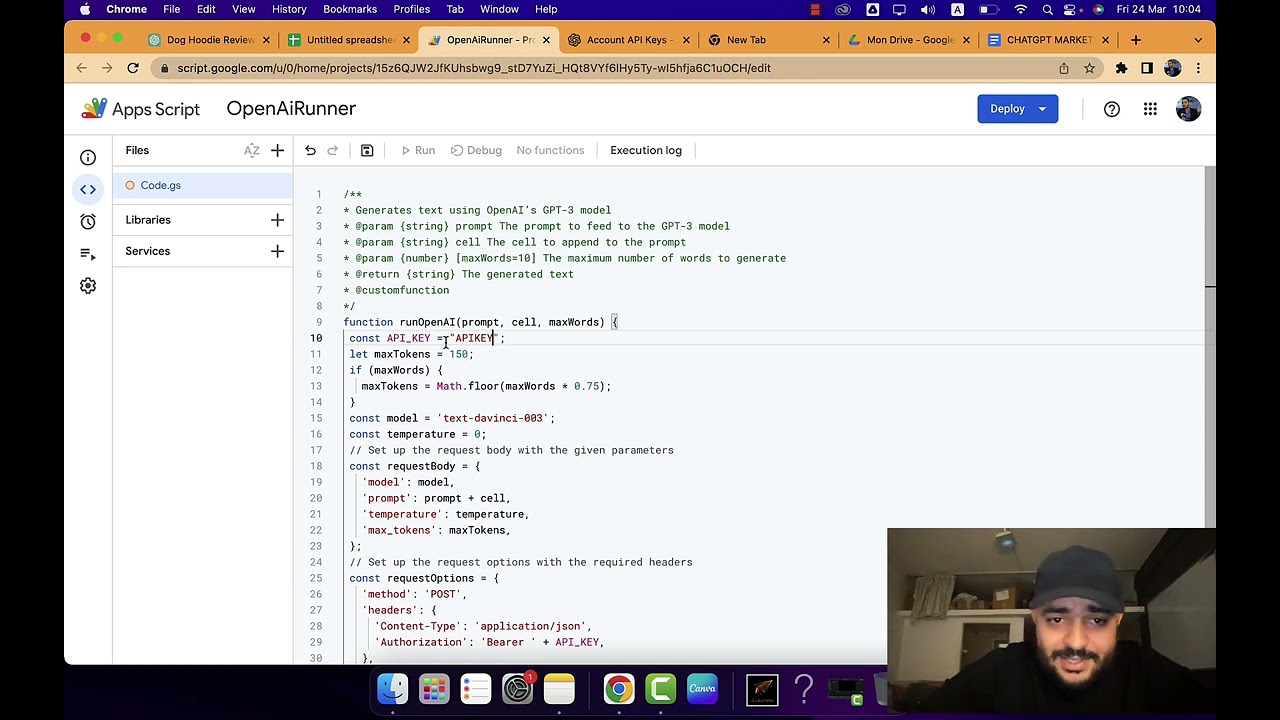This screenshot has height=720, width=1280.
Task: Open Google account avatar
Action: coord(1188,109)
